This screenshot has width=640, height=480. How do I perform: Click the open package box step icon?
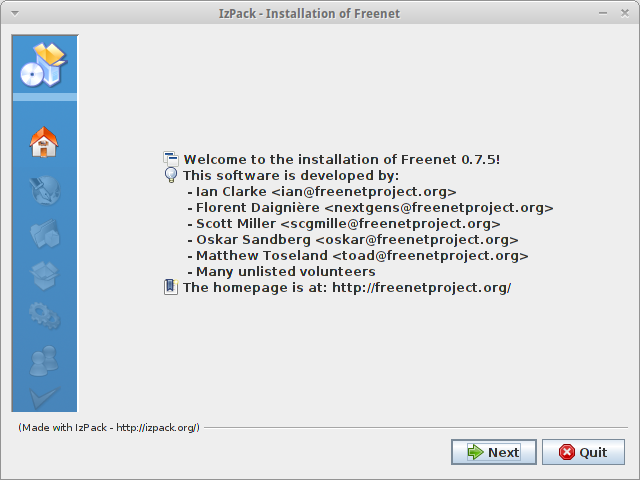pyautogui.click(x=44, y=276)
